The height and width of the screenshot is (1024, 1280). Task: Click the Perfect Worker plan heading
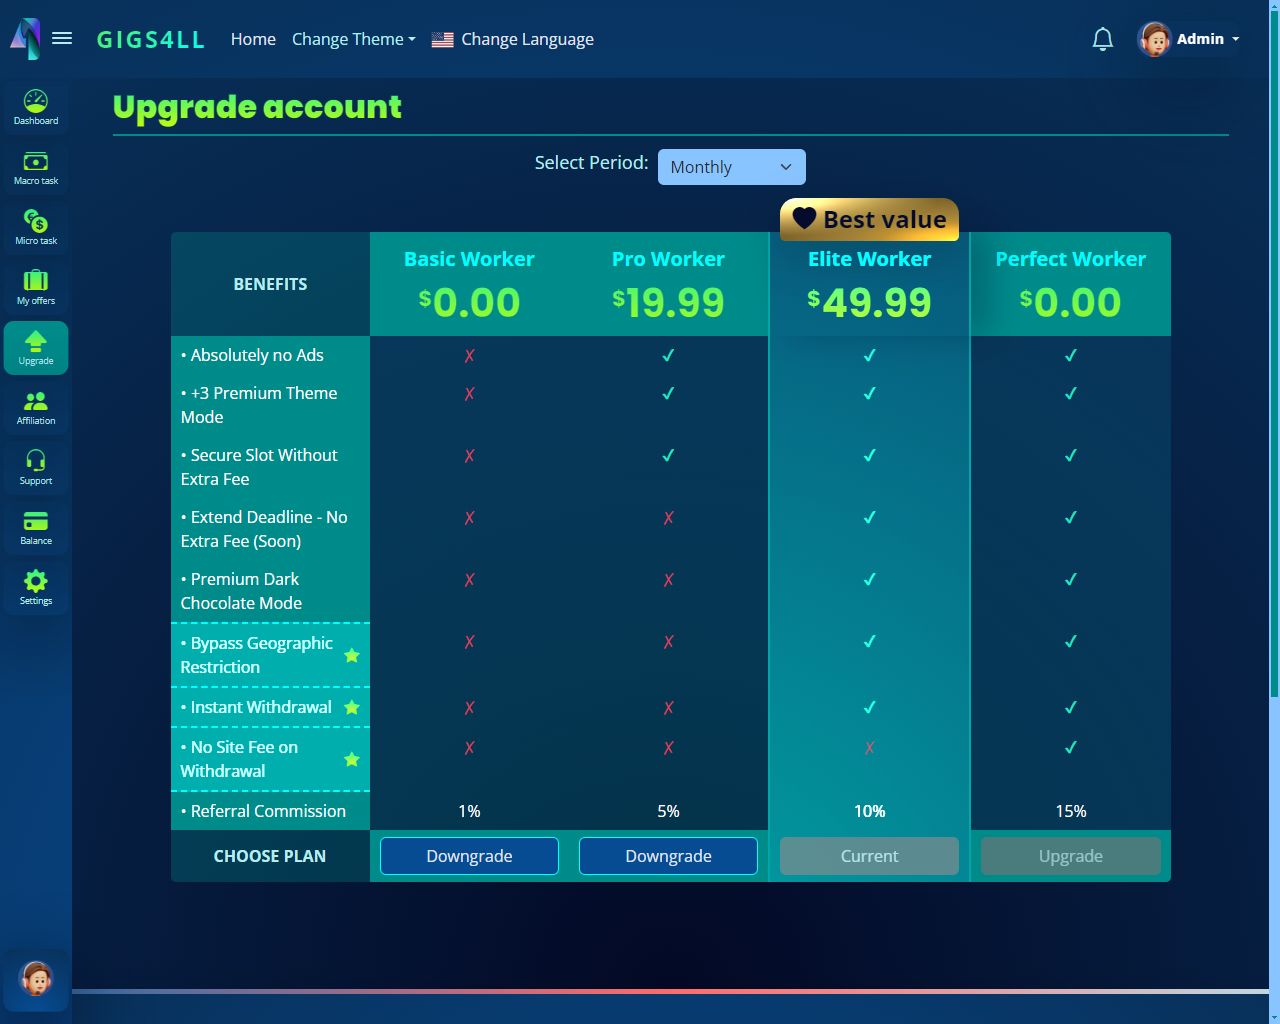pos(1070,259)
